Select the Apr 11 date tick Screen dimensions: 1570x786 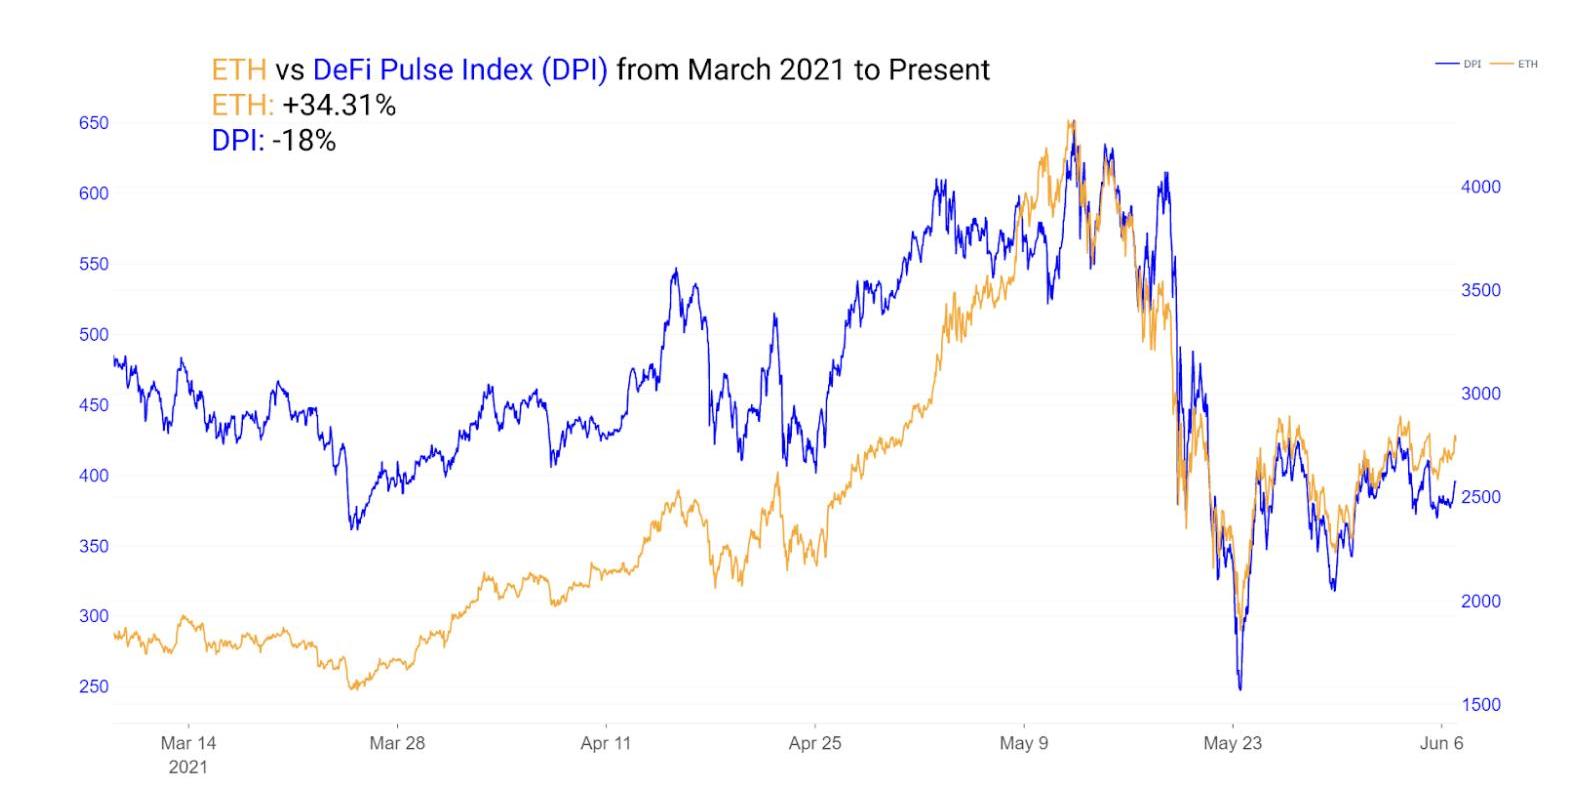(x=606, y=743)
